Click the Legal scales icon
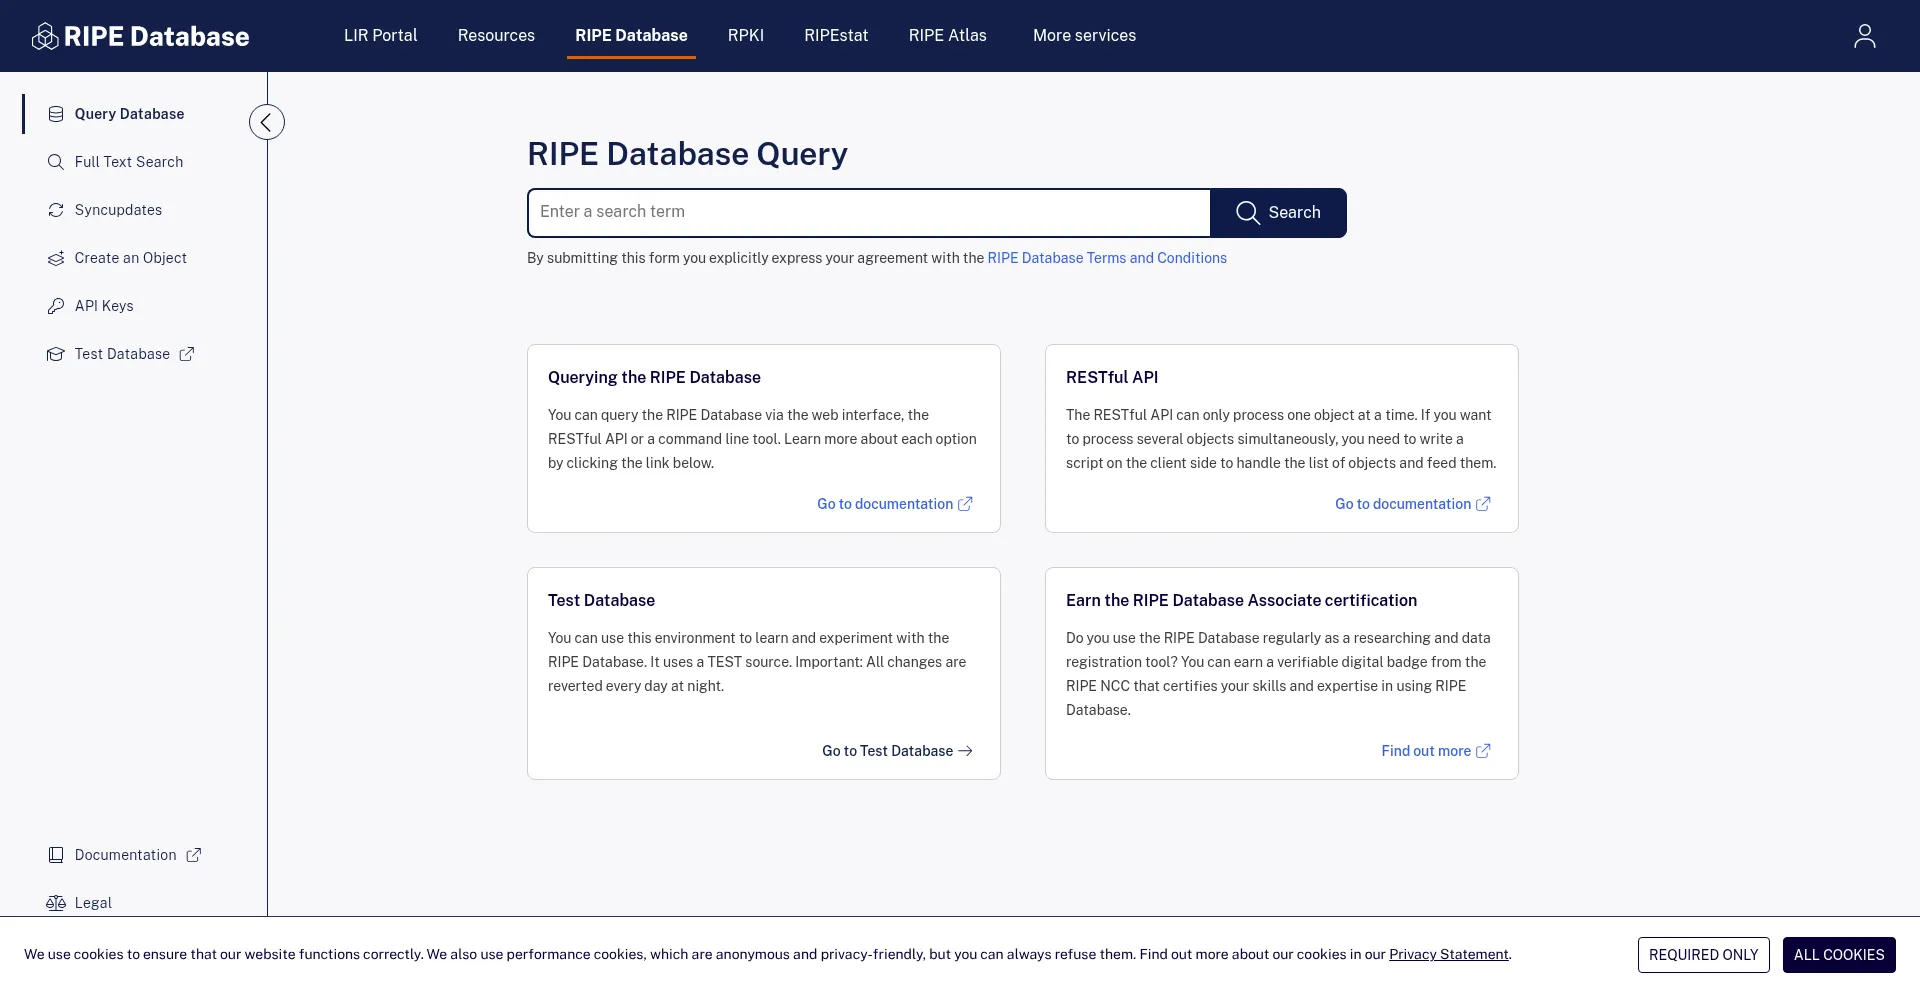Image resolution: width=1920 pixels, height=993 pixels. coord(56,903)
